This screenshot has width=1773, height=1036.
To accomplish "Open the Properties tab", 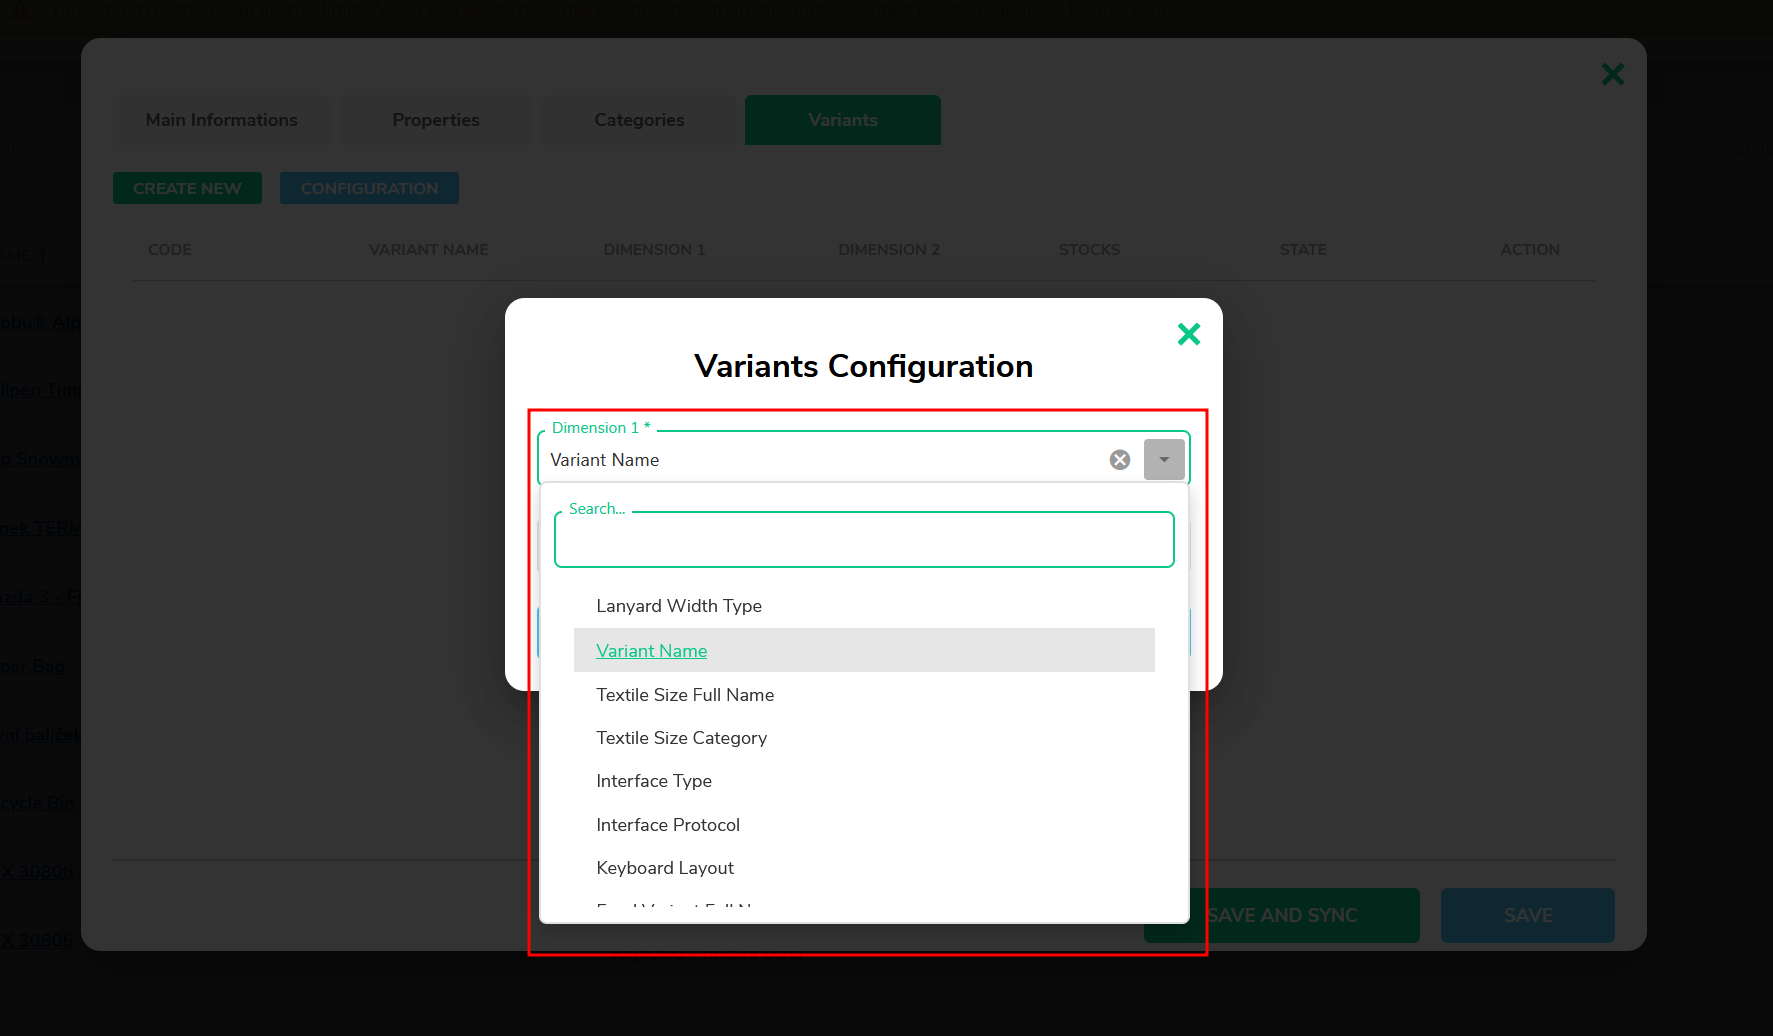I will pos(436,120).
